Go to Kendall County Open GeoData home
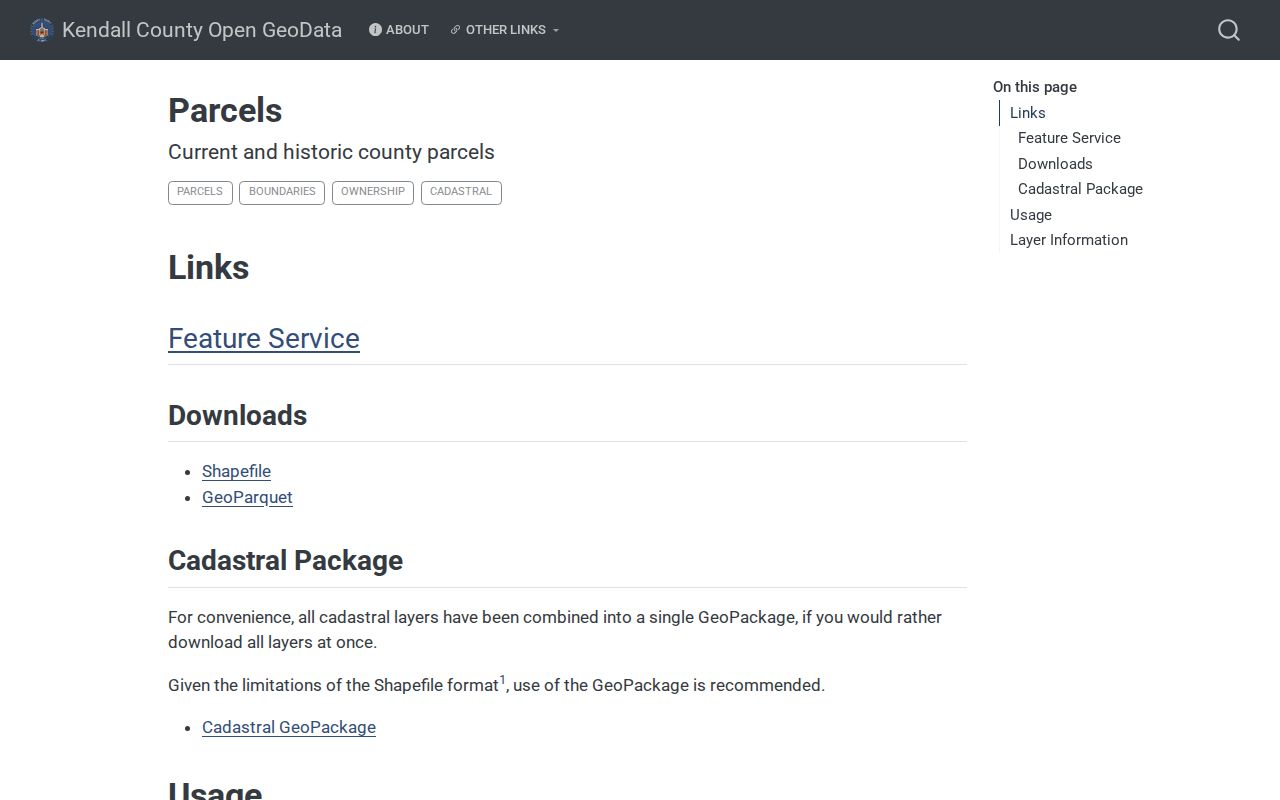Screen dimensions: 1280x800 [x=202, y=30]
